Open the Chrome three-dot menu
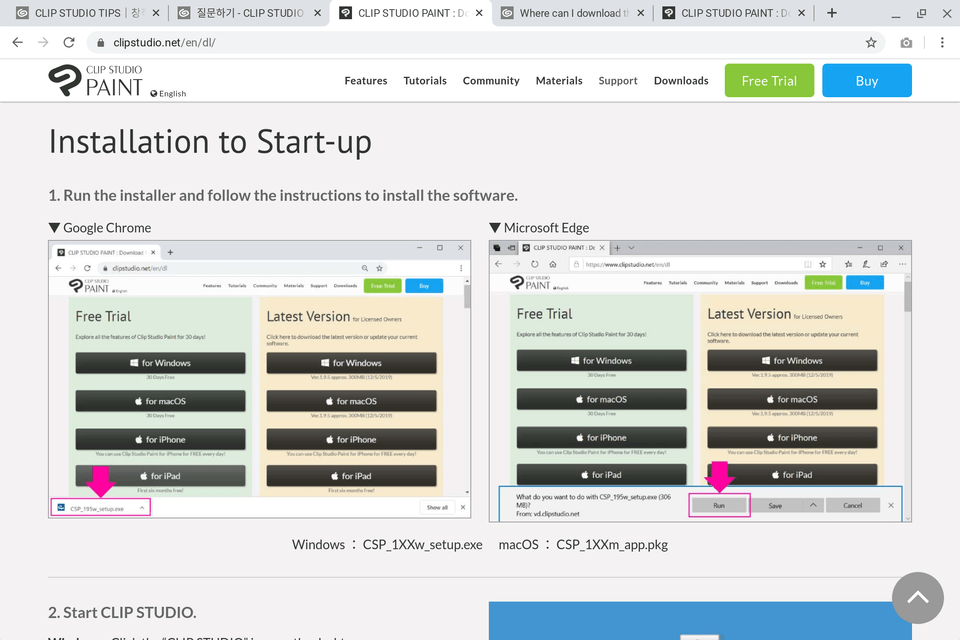Image resolution: width=960 pixels, height=640 pixels. coord(942,42)
